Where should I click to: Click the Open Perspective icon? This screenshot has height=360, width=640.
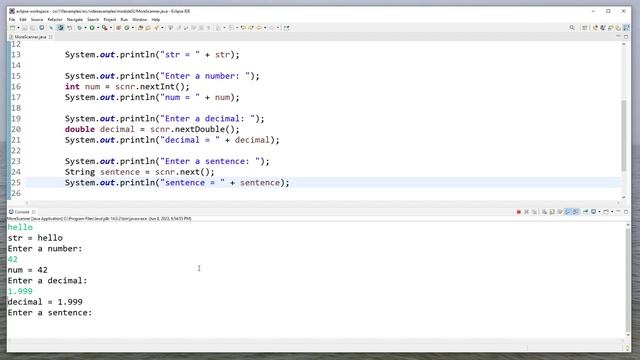[585, 28]
